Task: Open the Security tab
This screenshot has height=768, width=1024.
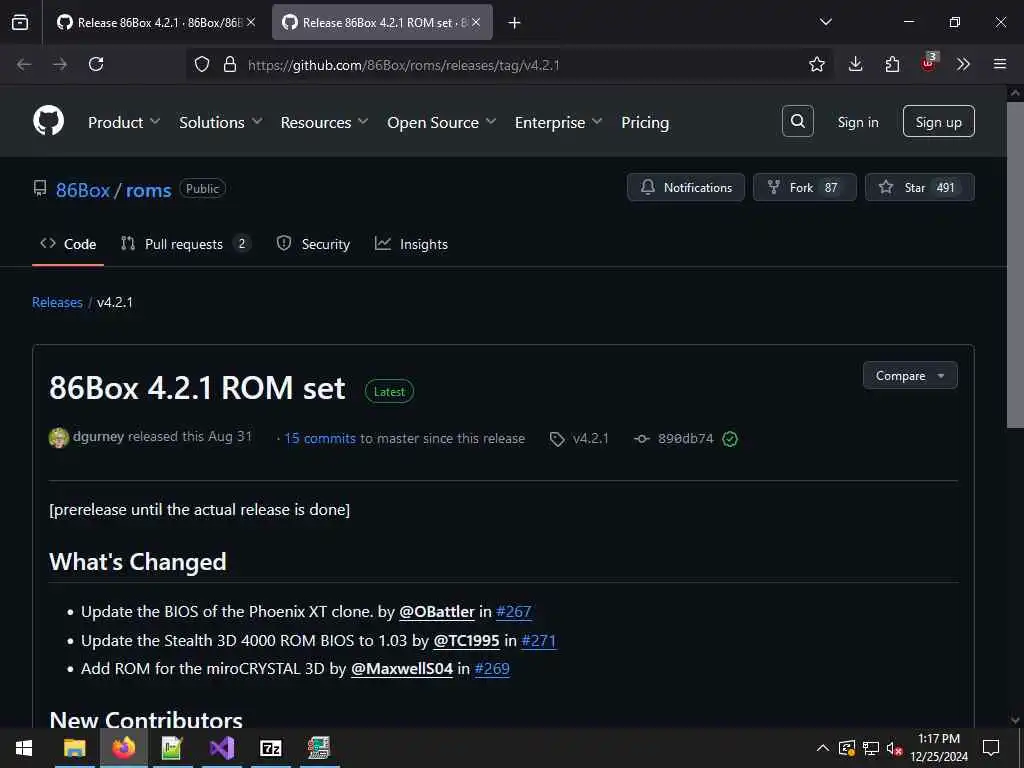Action: [x=313, y=244]
